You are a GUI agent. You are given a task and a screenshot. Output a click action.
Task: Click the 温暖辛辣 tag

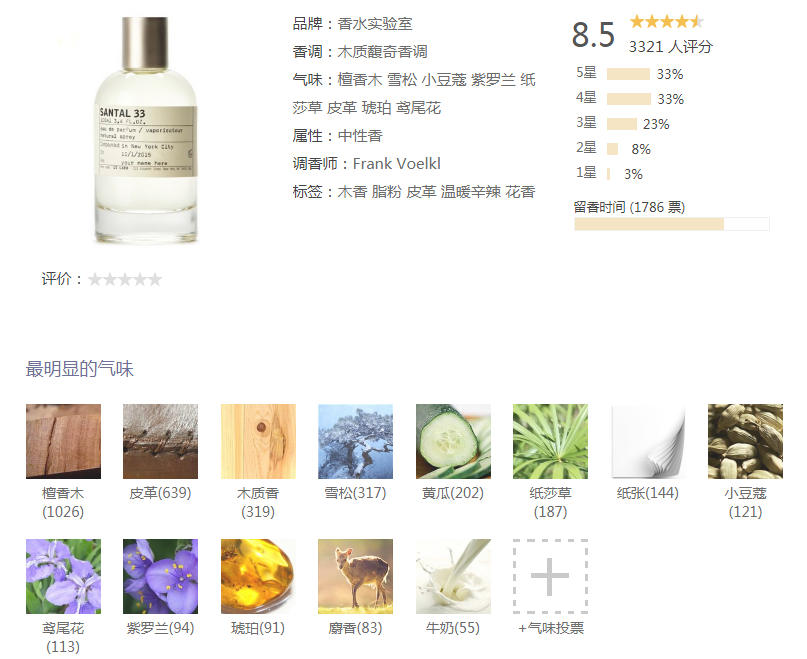(470, 192)
